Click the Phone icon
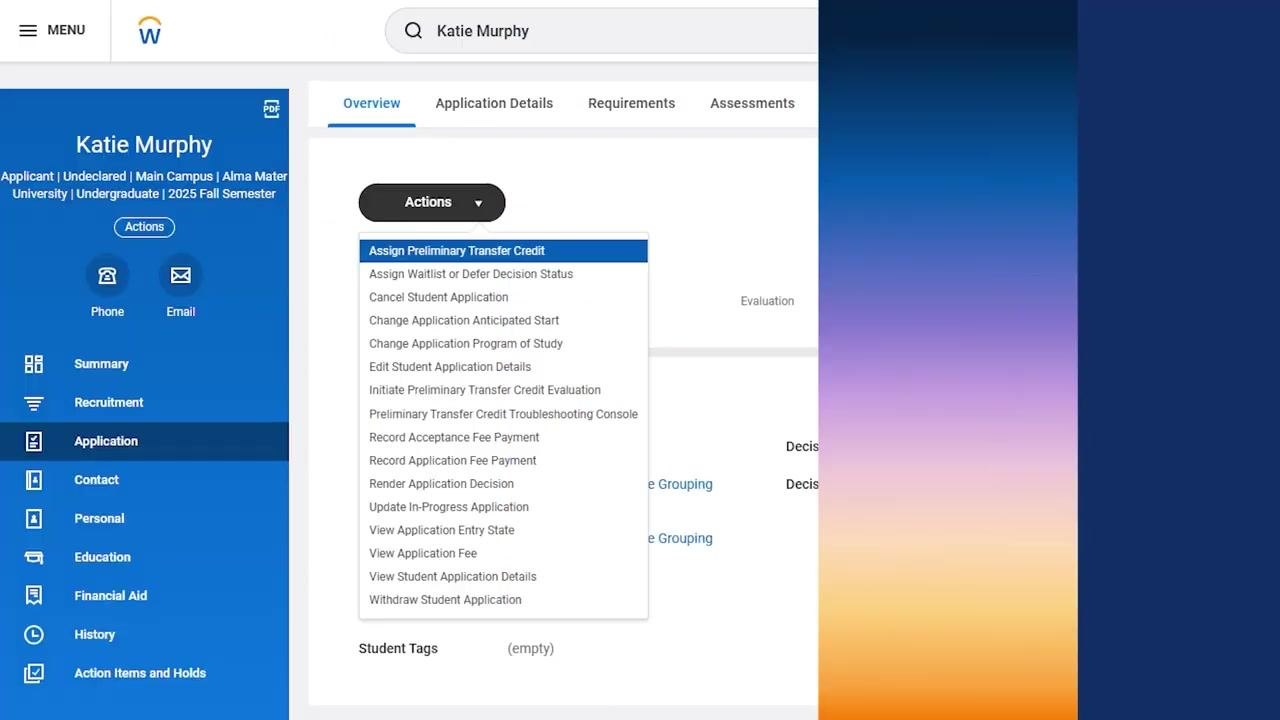 [x=107, y=275]
